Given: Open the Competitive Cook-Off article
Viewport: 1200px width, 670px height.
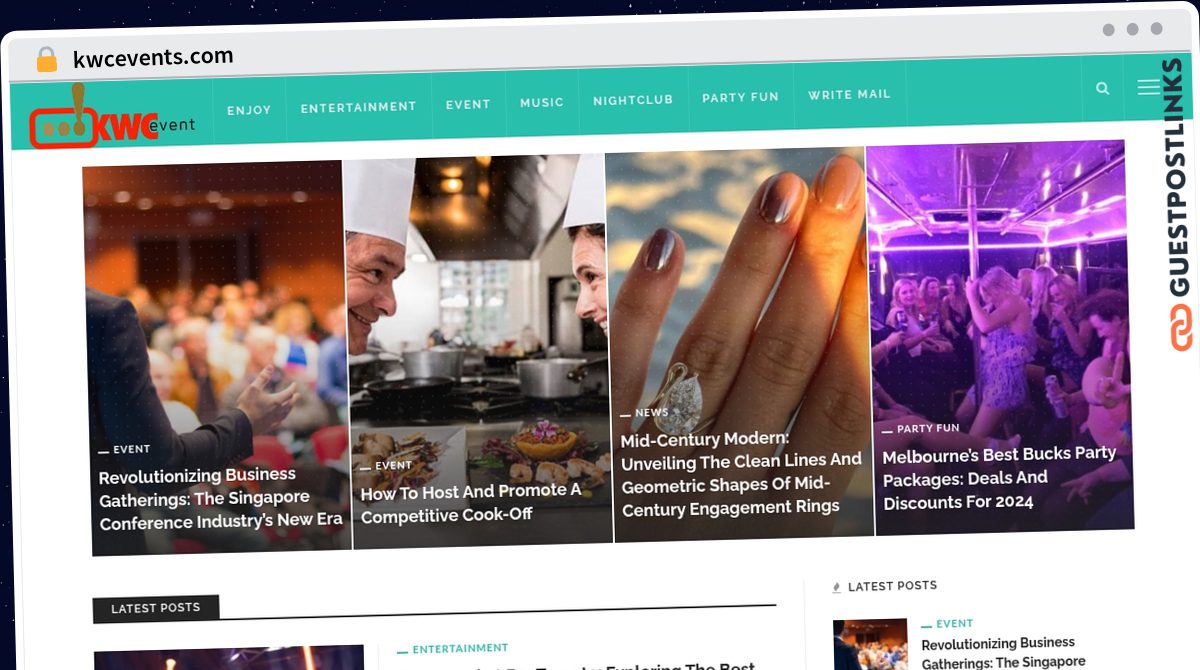Looking at the screenshot, I should pyautogui.click(x=471, y=504).
